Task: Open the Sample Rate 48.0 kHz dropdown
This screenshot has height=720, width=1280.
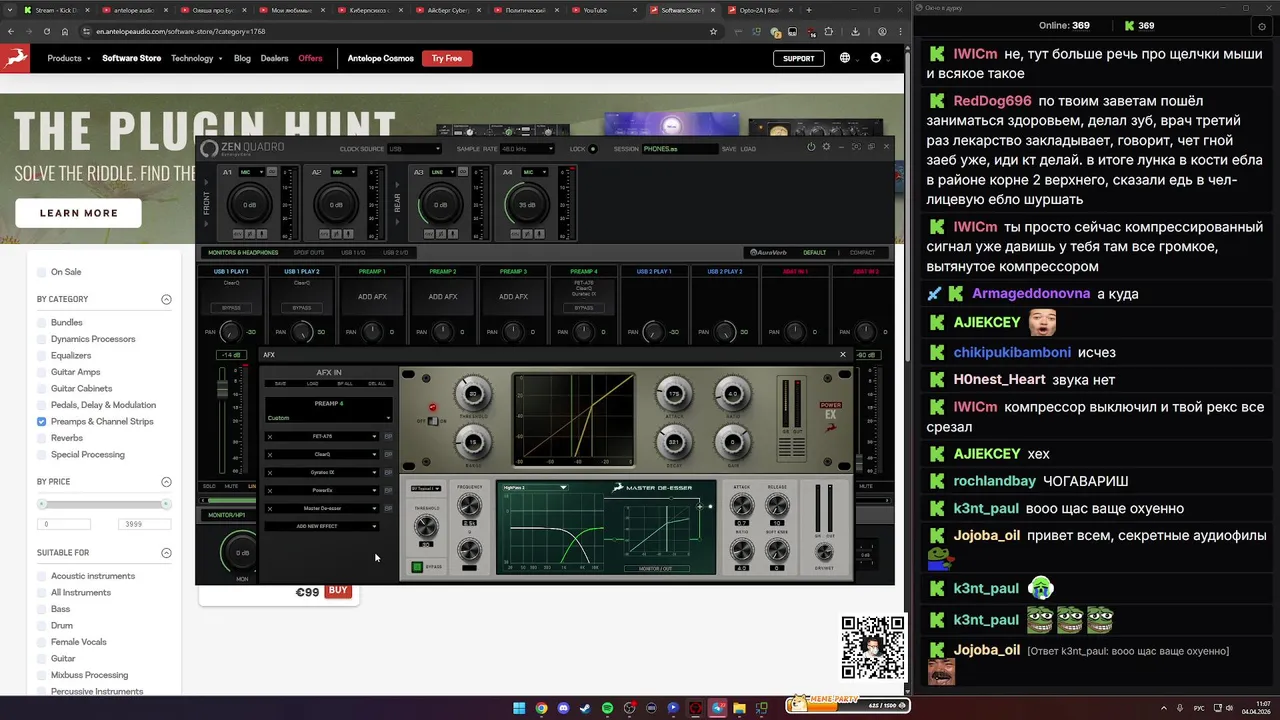Action: pos(527,149)
